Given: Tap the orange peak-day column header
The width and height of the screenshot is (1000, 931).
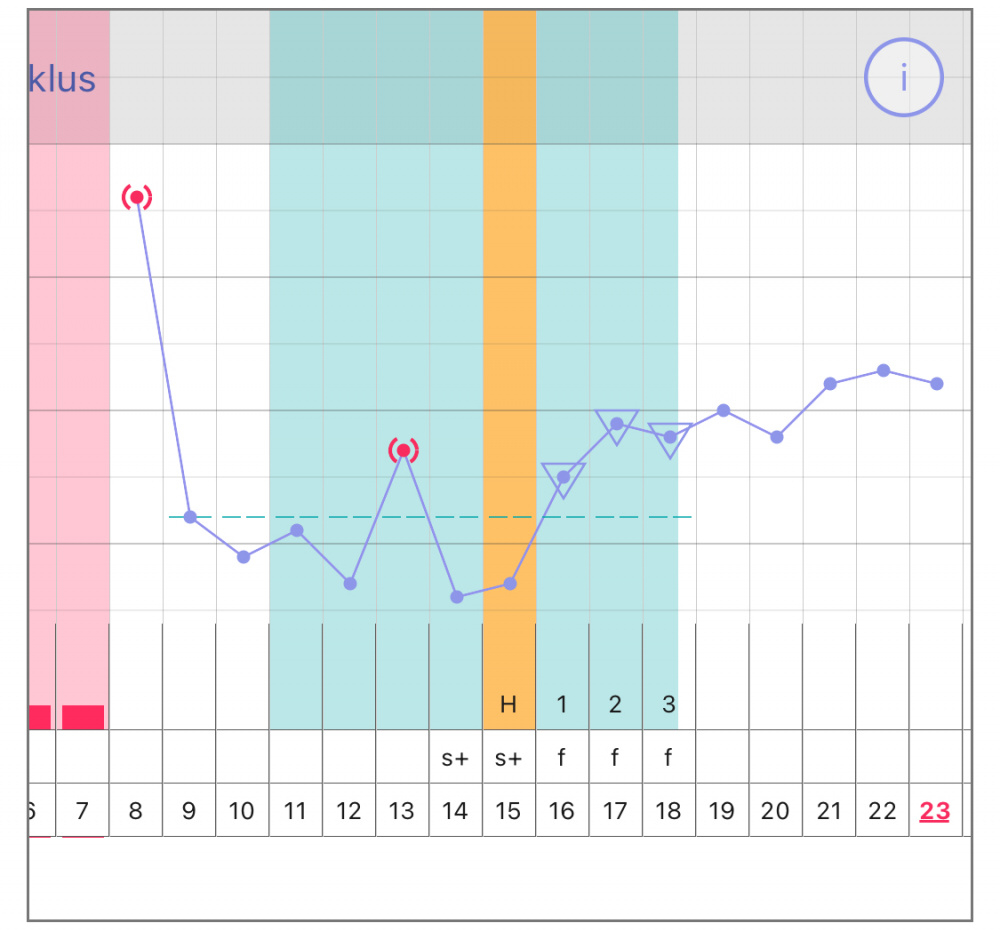Looking at the screenshot, I should click(x=509, y=78).
